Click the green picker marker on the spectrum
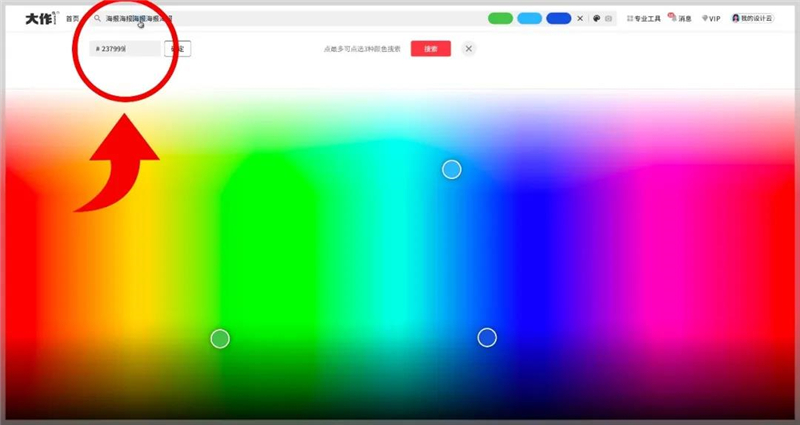The height and width of the screenshot is (425, 800). [x=220, y=338]
